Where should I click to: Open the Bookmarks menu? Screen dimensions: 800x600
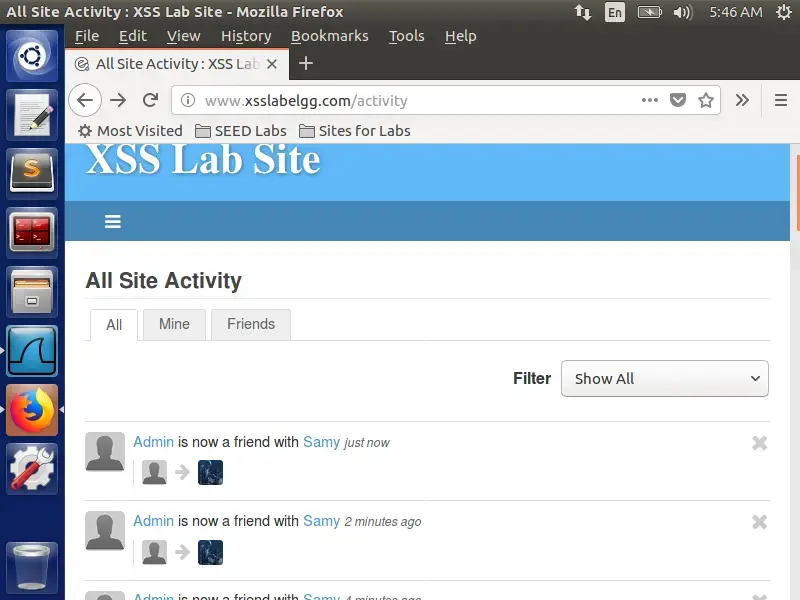tap(330, 36)
